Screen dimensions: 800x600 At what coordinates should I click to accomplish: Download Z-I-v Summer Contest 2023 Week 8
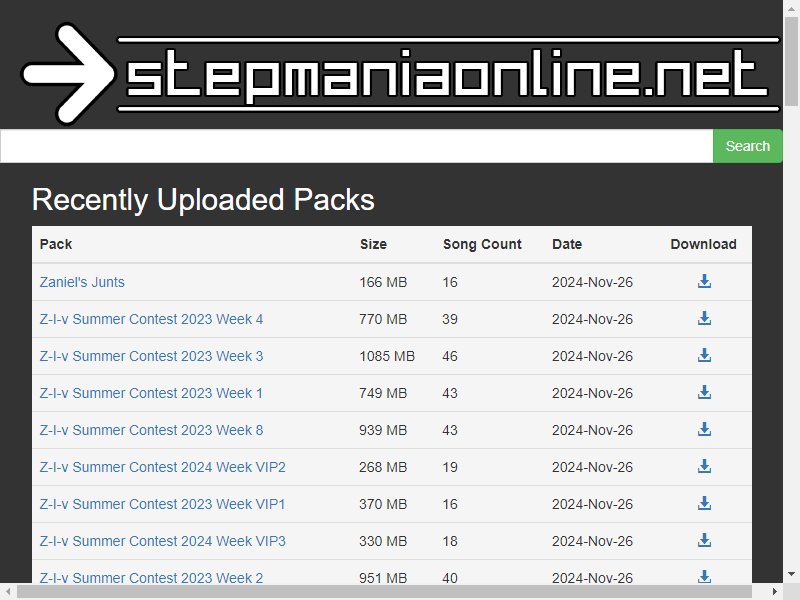click(x=704, y=429)
